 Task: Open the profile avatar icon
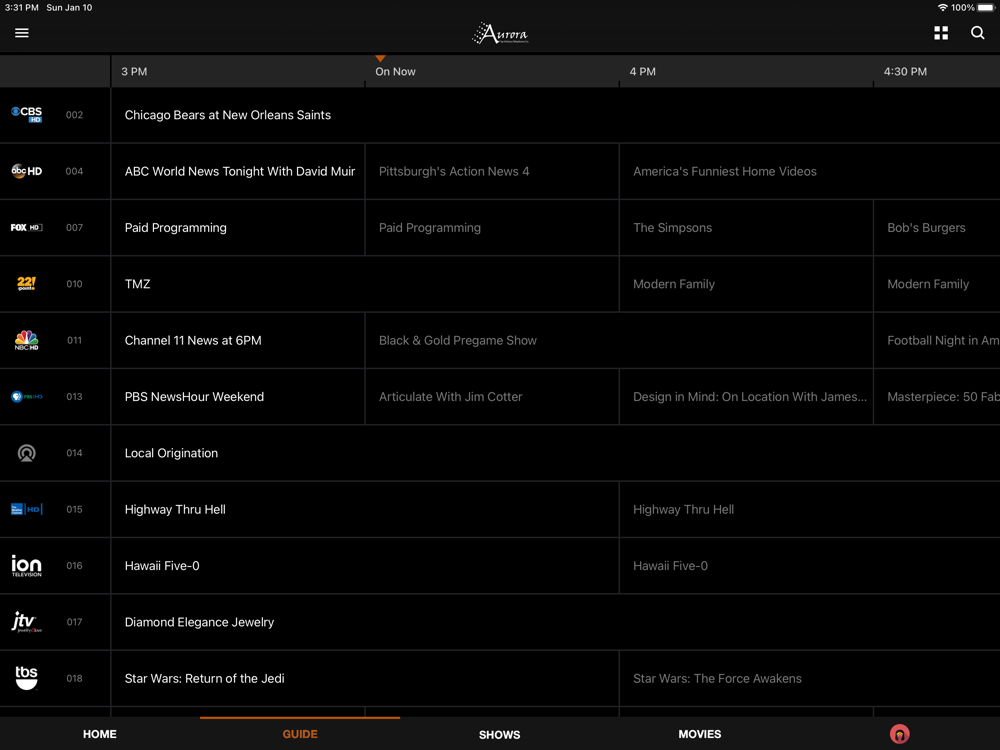899,734
